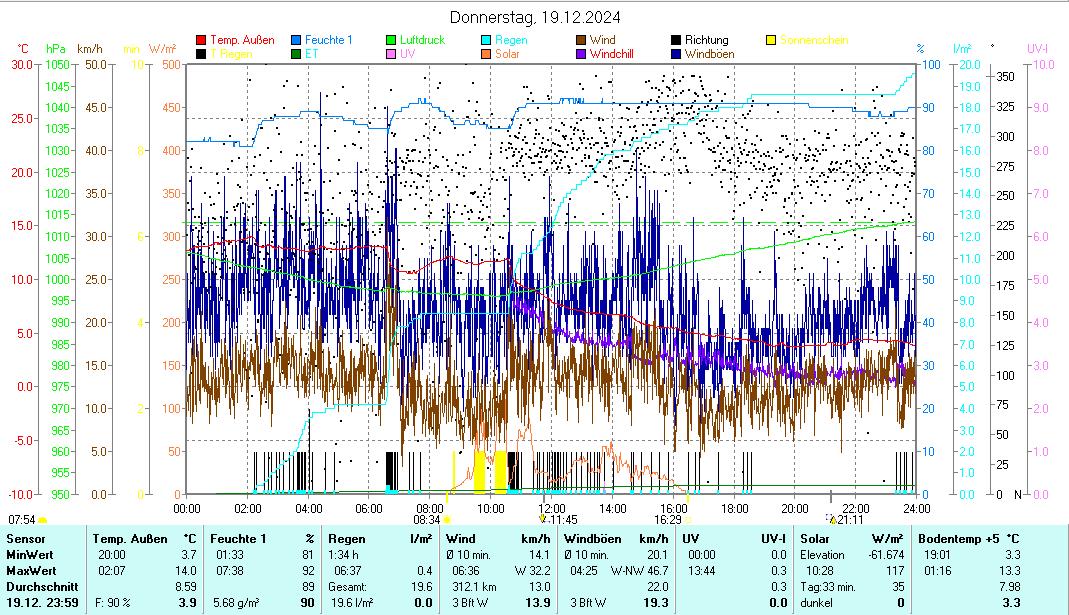Click the pink UV legend square

391,53
